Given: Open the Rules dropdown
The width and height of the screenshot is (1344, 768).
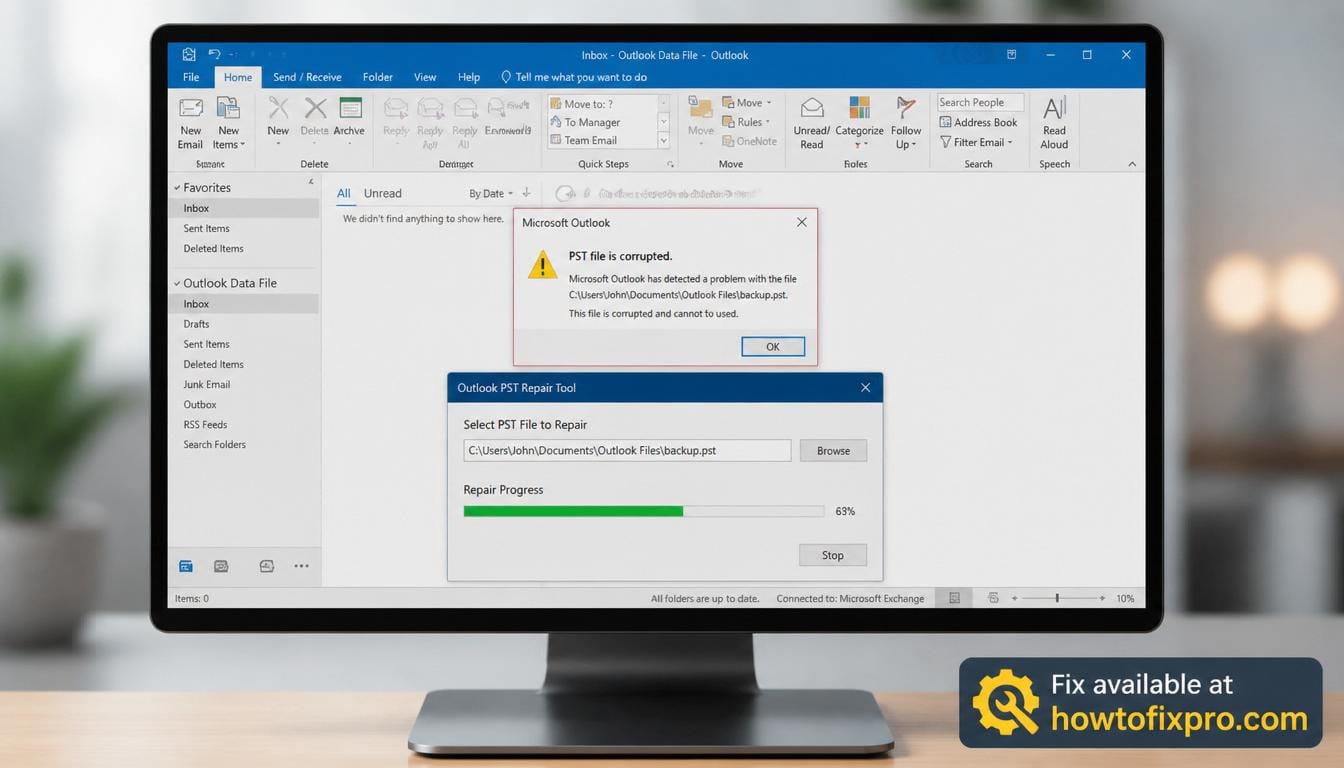Looking at the screenshot, I should pos(745,122).
